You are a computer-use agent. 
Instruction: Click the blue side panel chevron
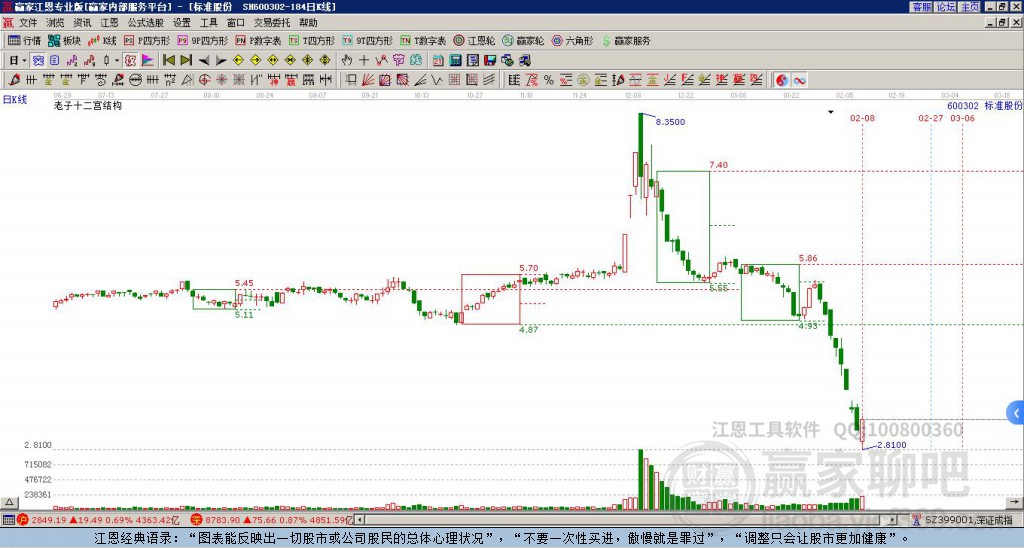click(1016, 413)
